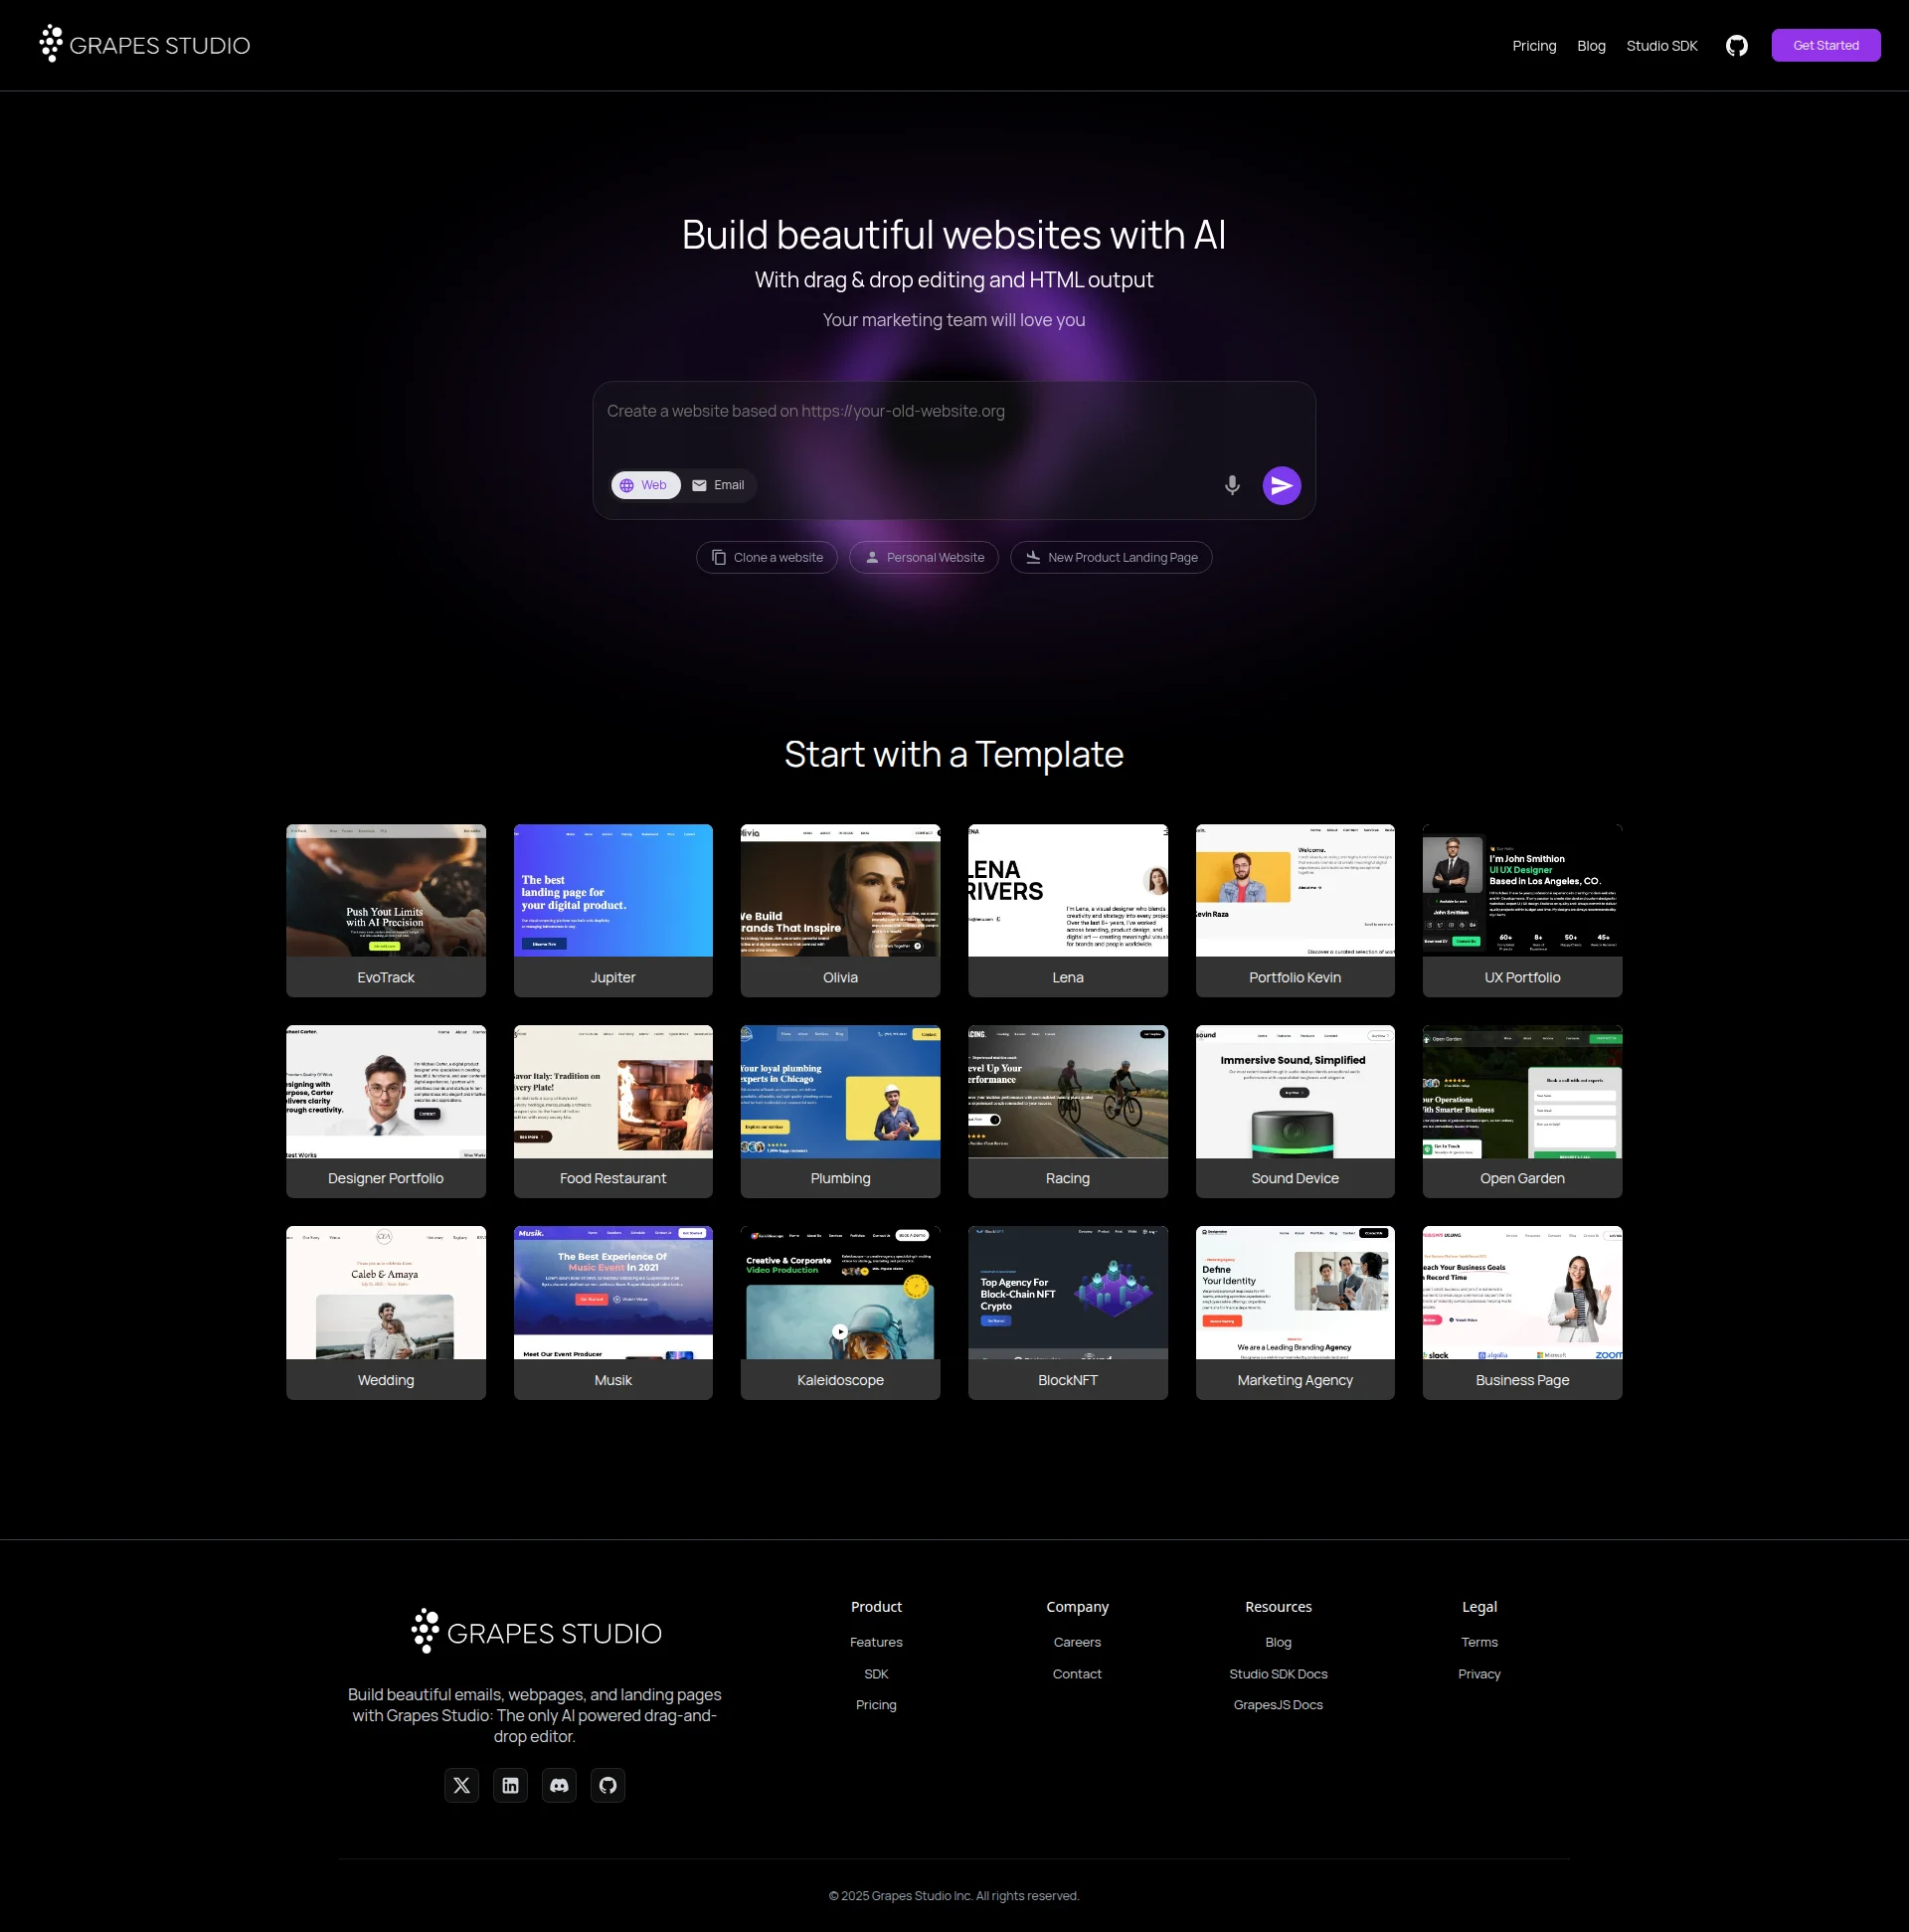Choose the New Product Landing Page suggestion
1909x1932 pixels.
pos(1111,557)
